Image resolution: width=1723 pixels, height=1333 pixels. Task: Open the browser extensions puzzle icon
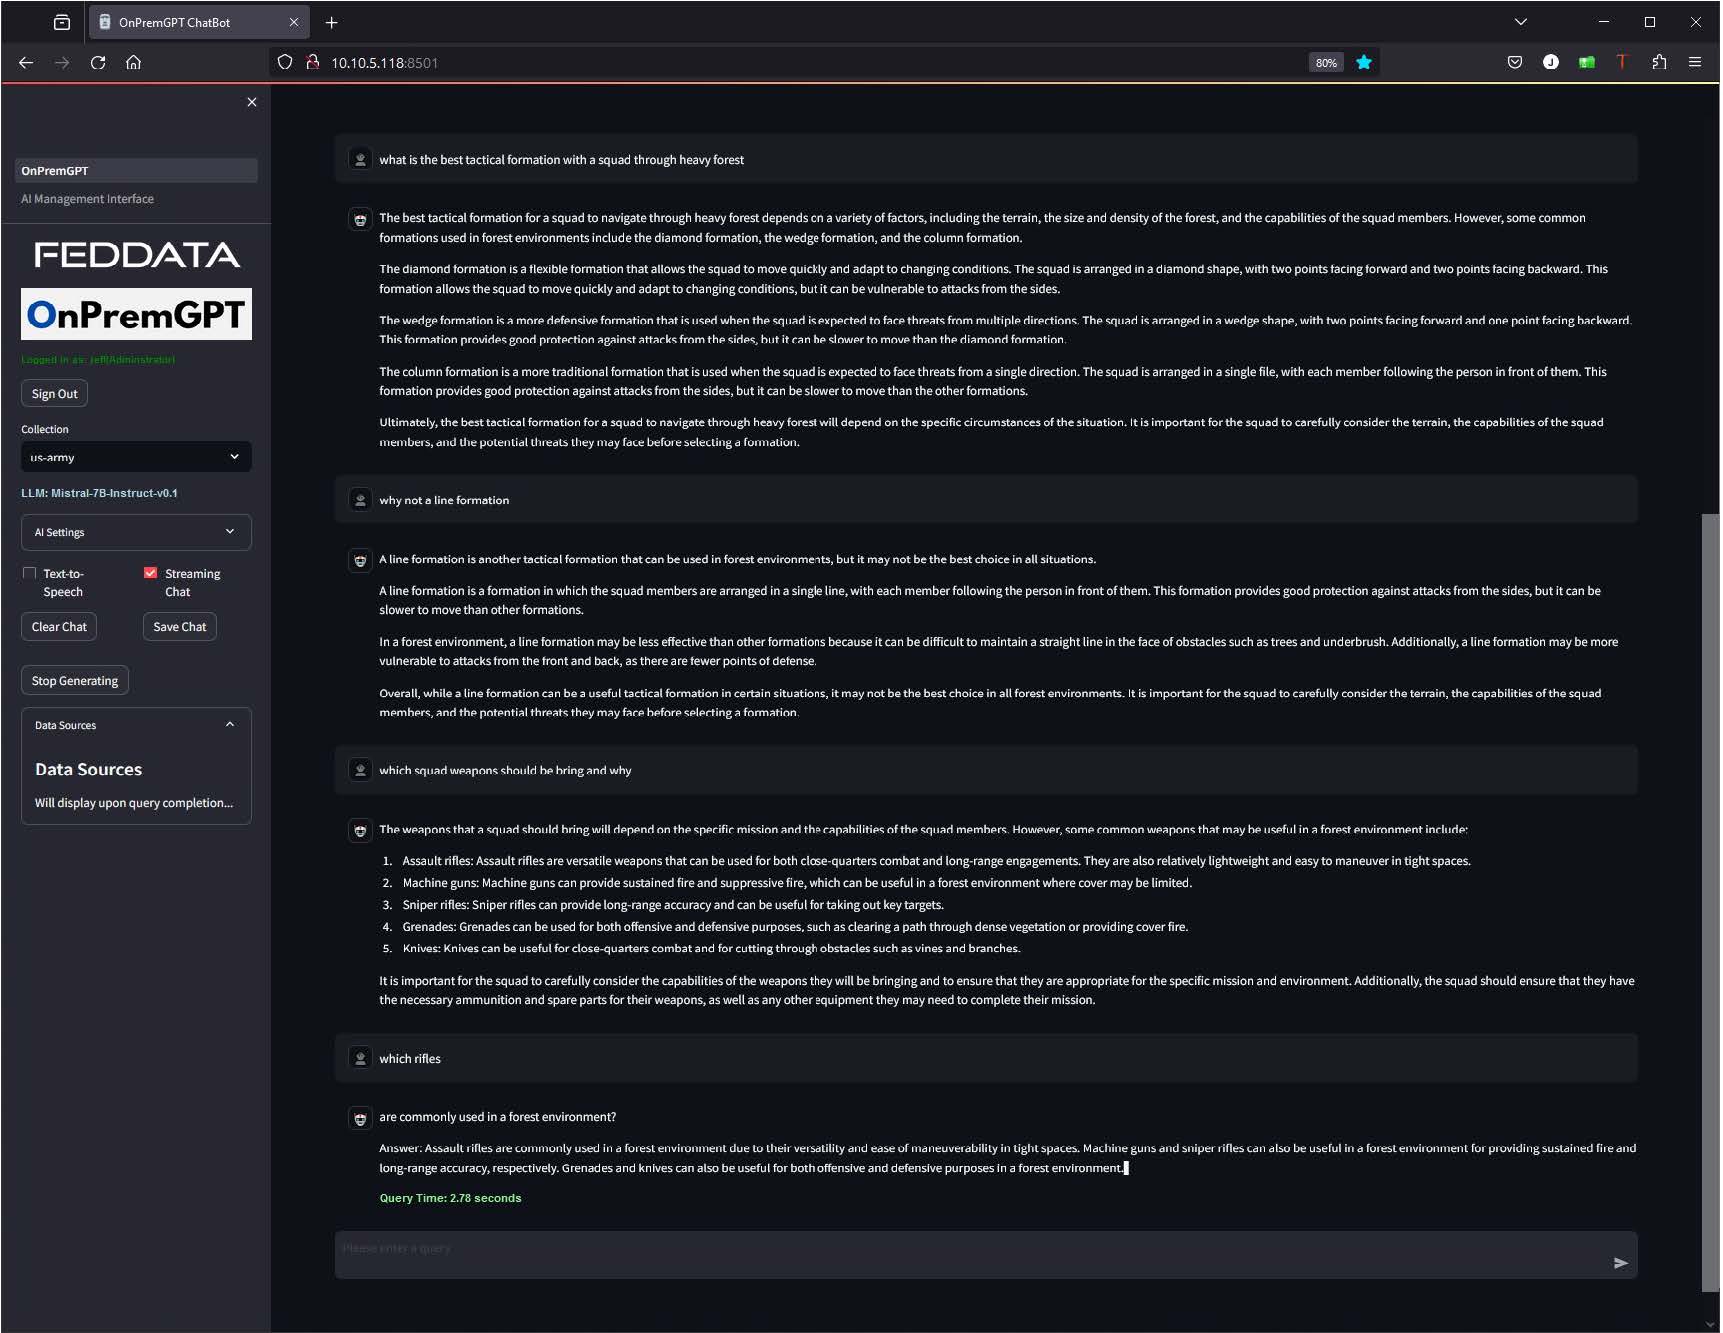1659,62
